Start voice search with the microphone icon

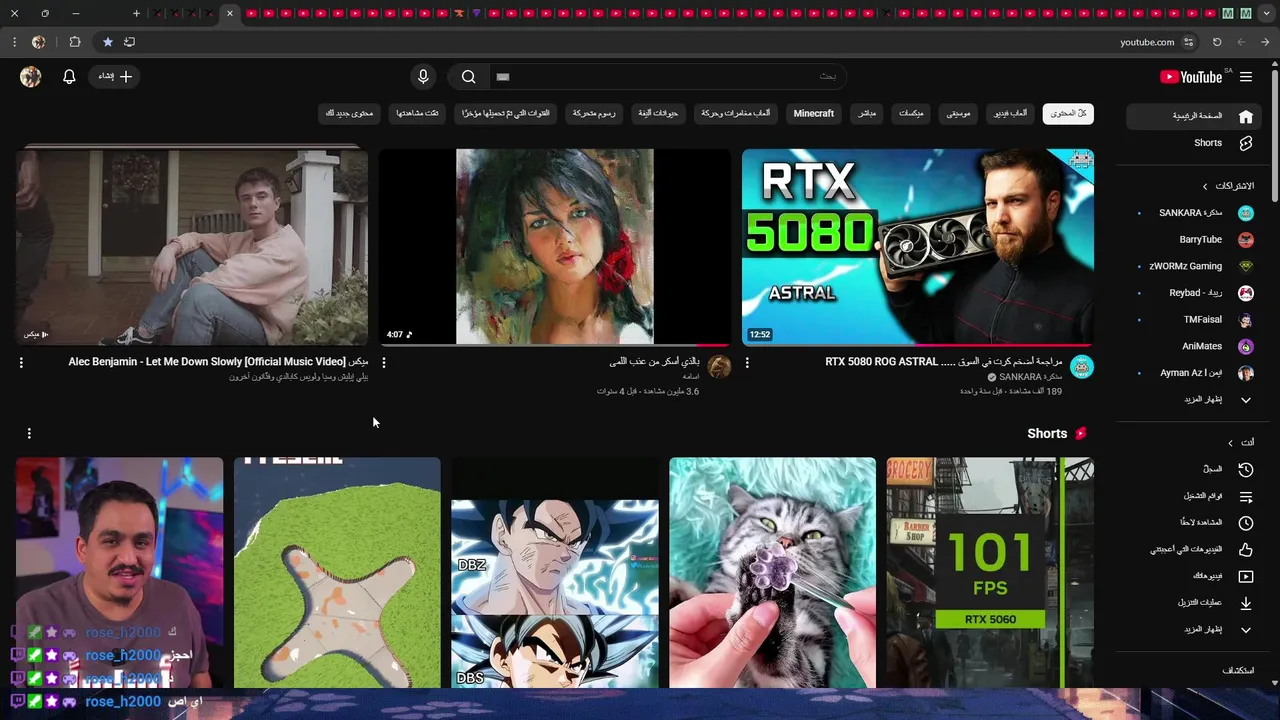click(x=423, y=77)
